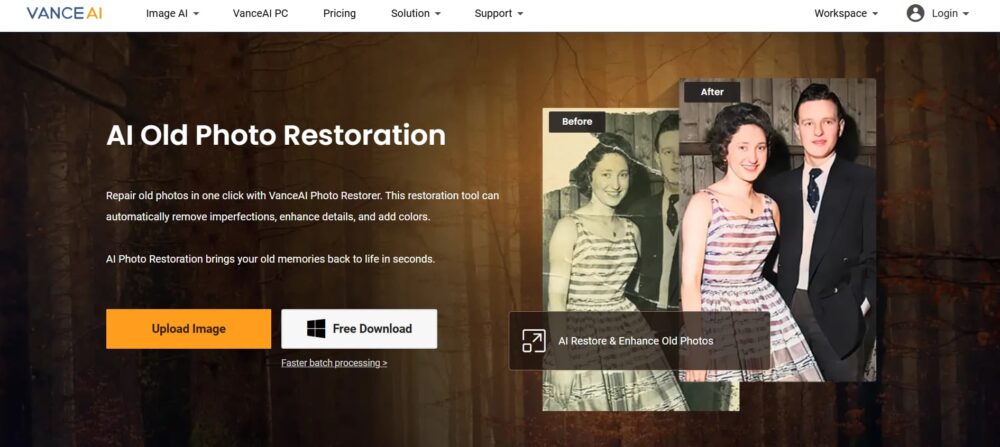This screenshot has width=1000, height=447.
Task: Select the black-and-white Before photo
Action: pos(600,250)
